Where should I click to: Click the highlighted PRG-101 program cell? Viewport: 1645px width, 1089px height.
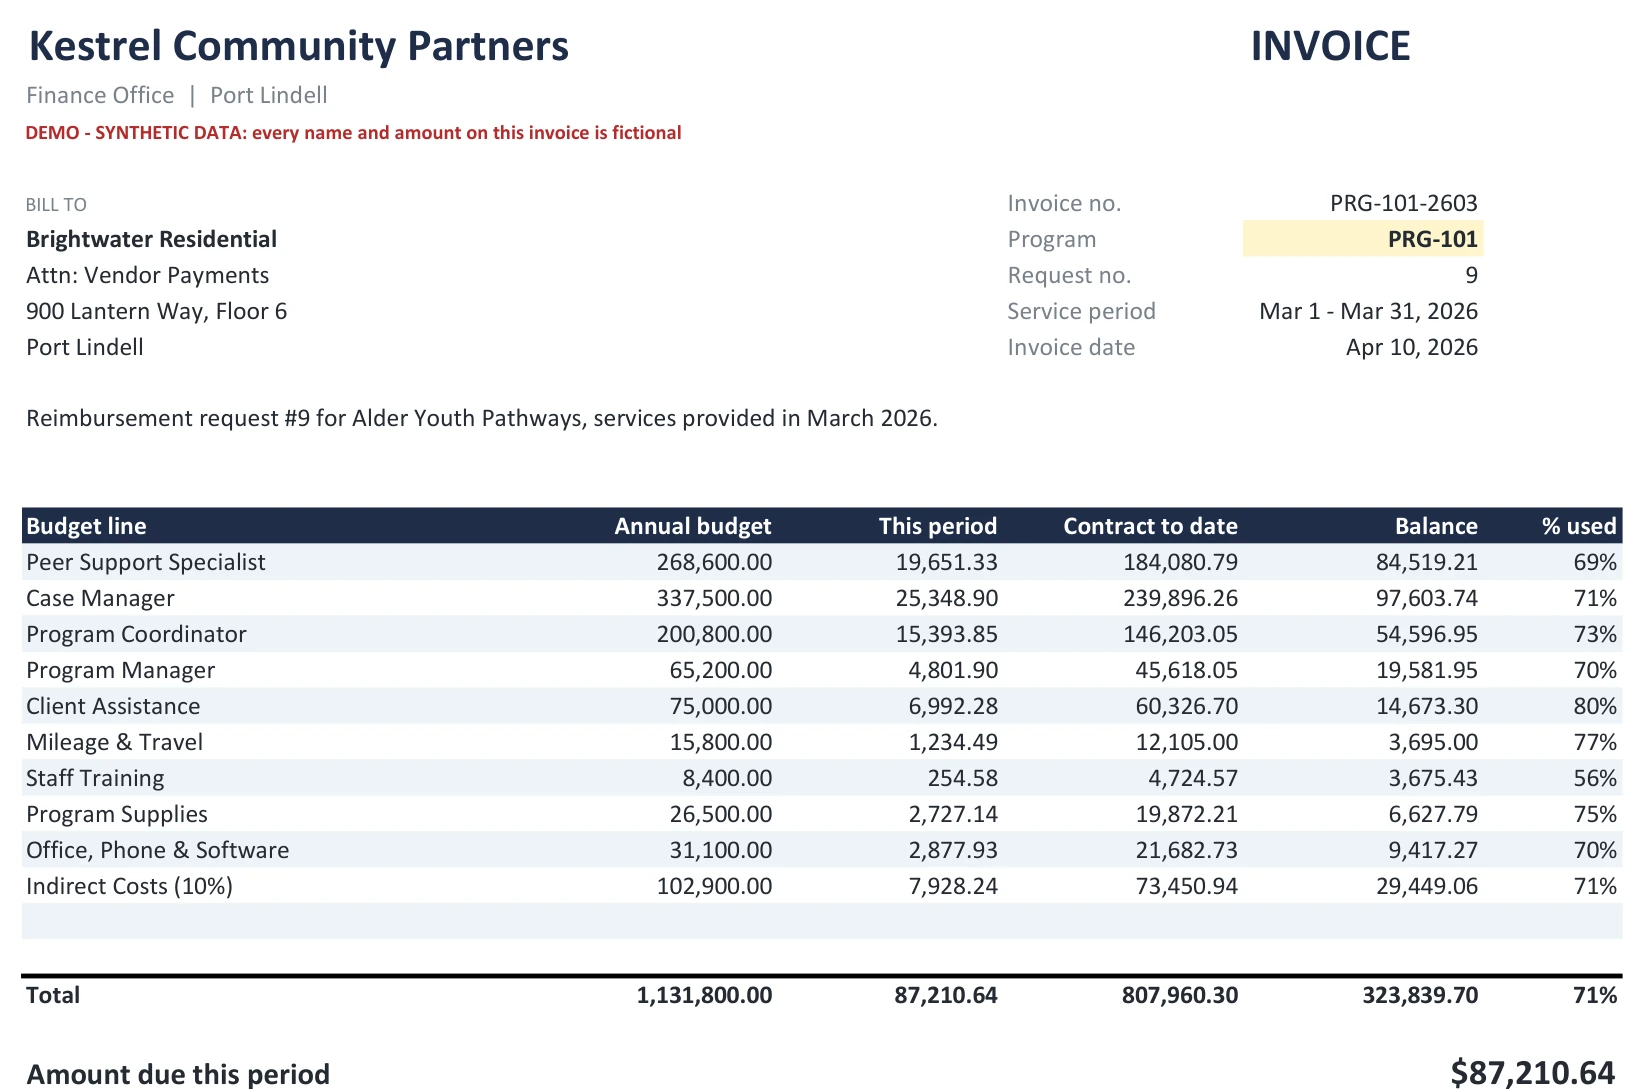click(x=1362, y=239)
